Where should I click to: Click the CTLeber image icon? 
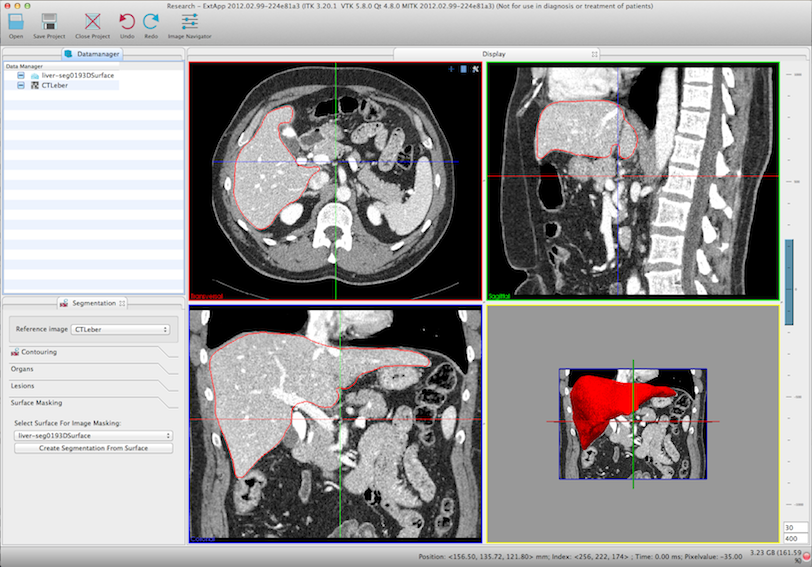click(35, 85)
